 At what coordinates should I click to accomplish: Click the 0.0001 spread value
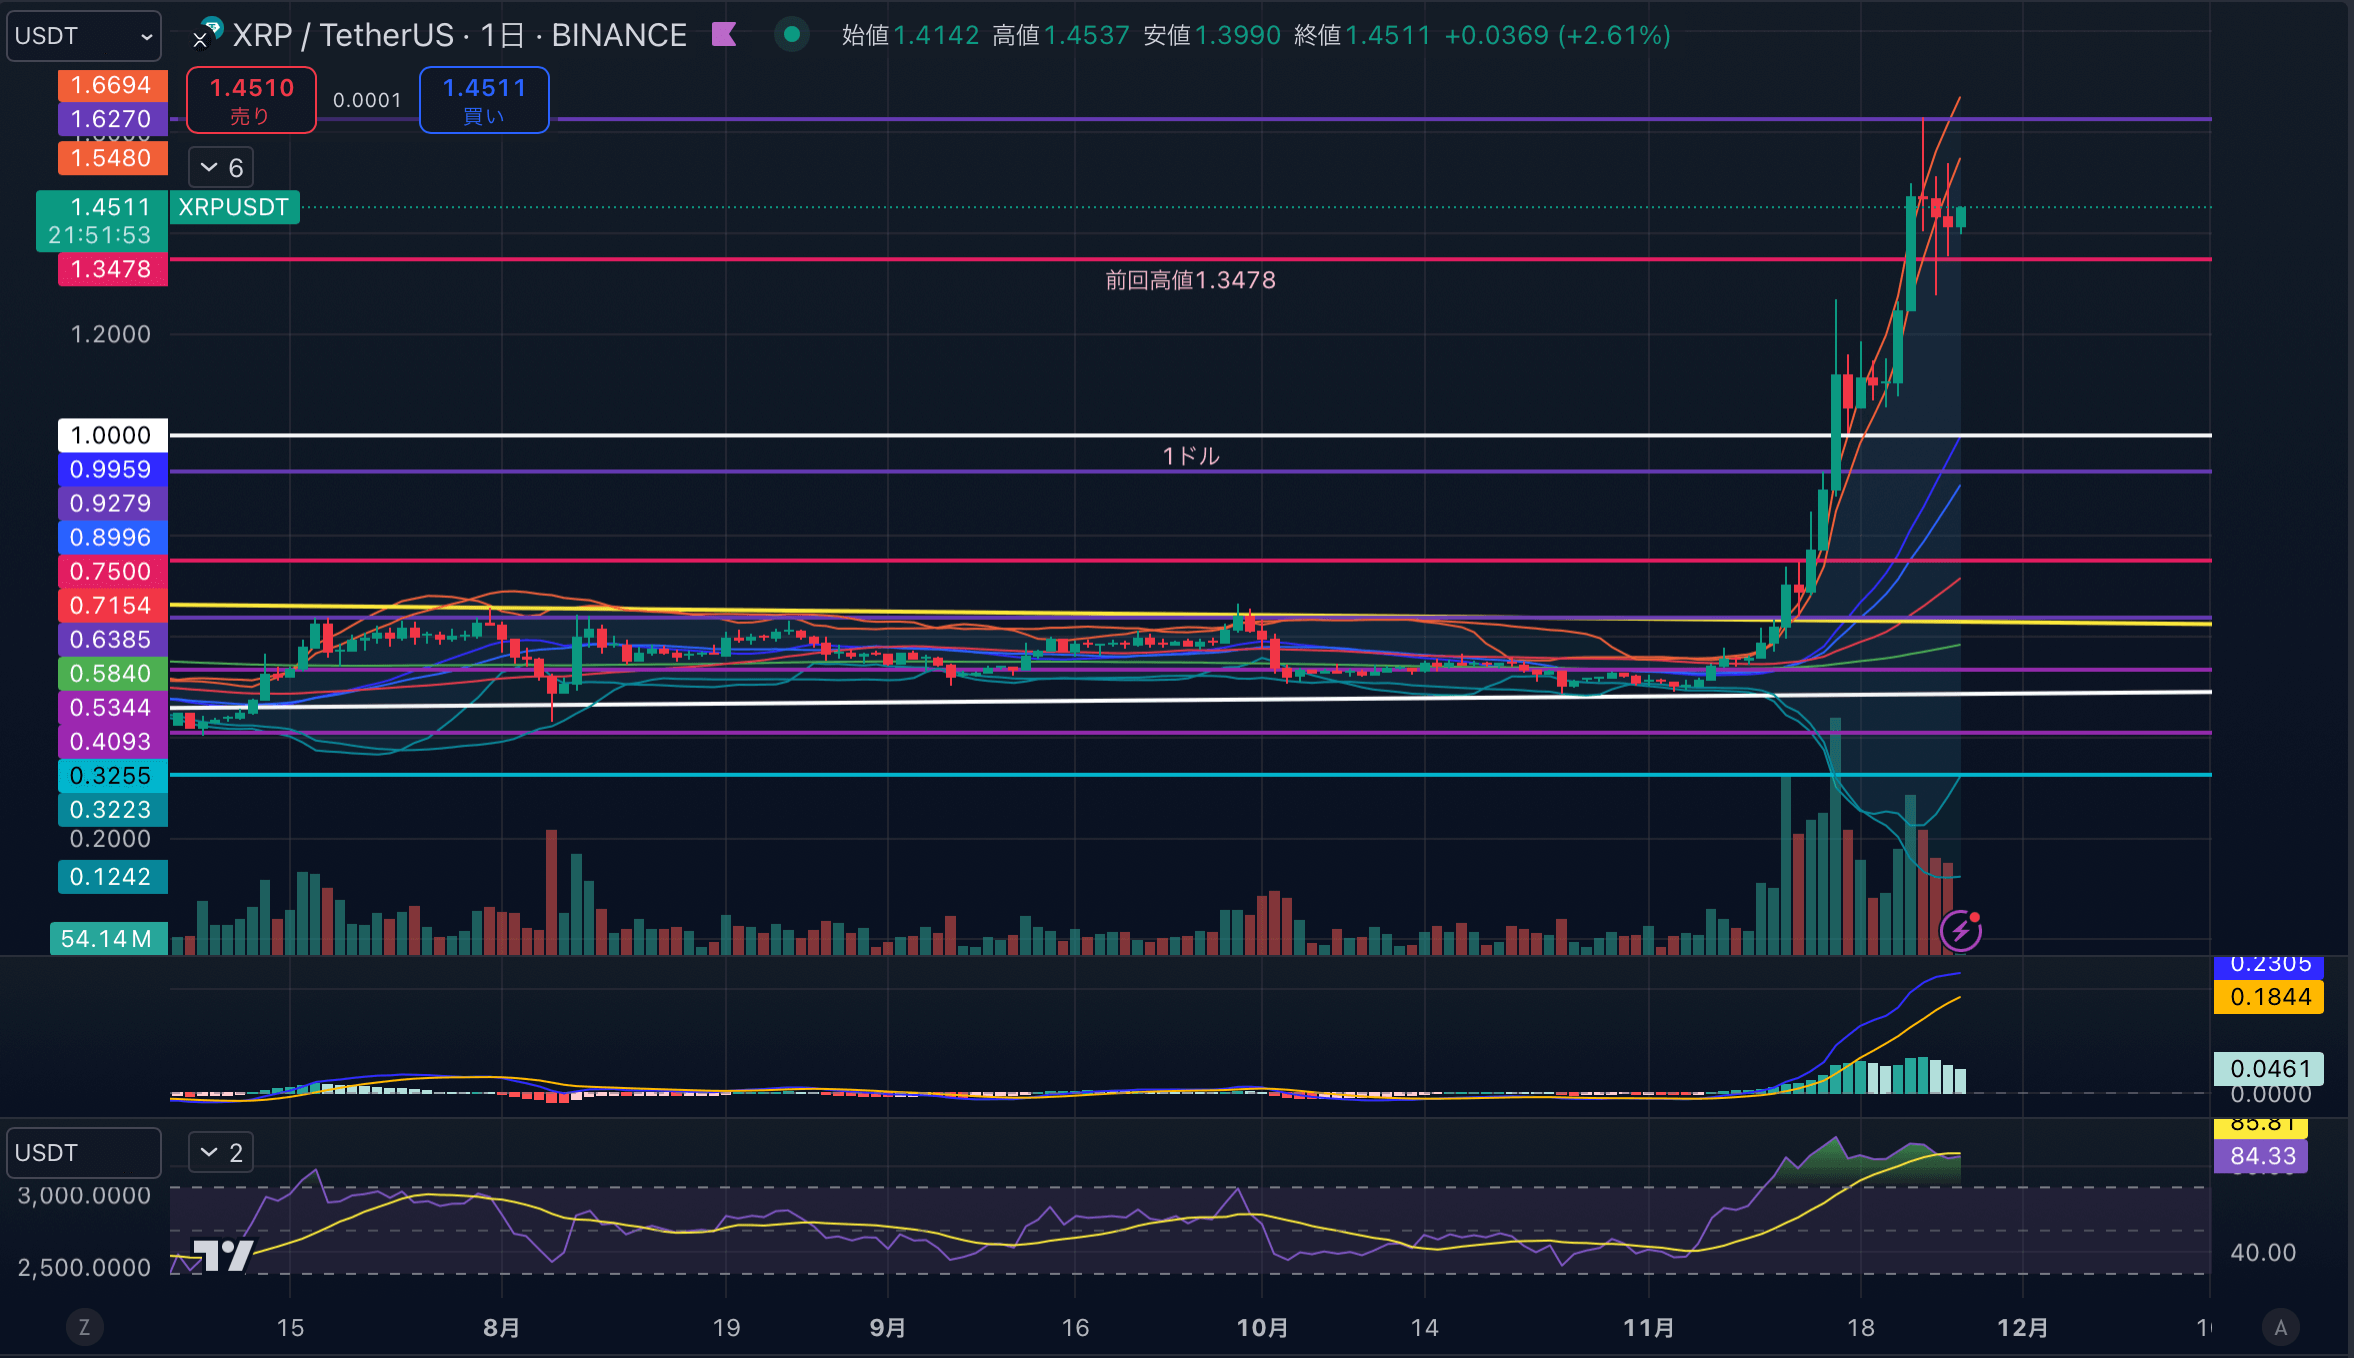(367, 100)
